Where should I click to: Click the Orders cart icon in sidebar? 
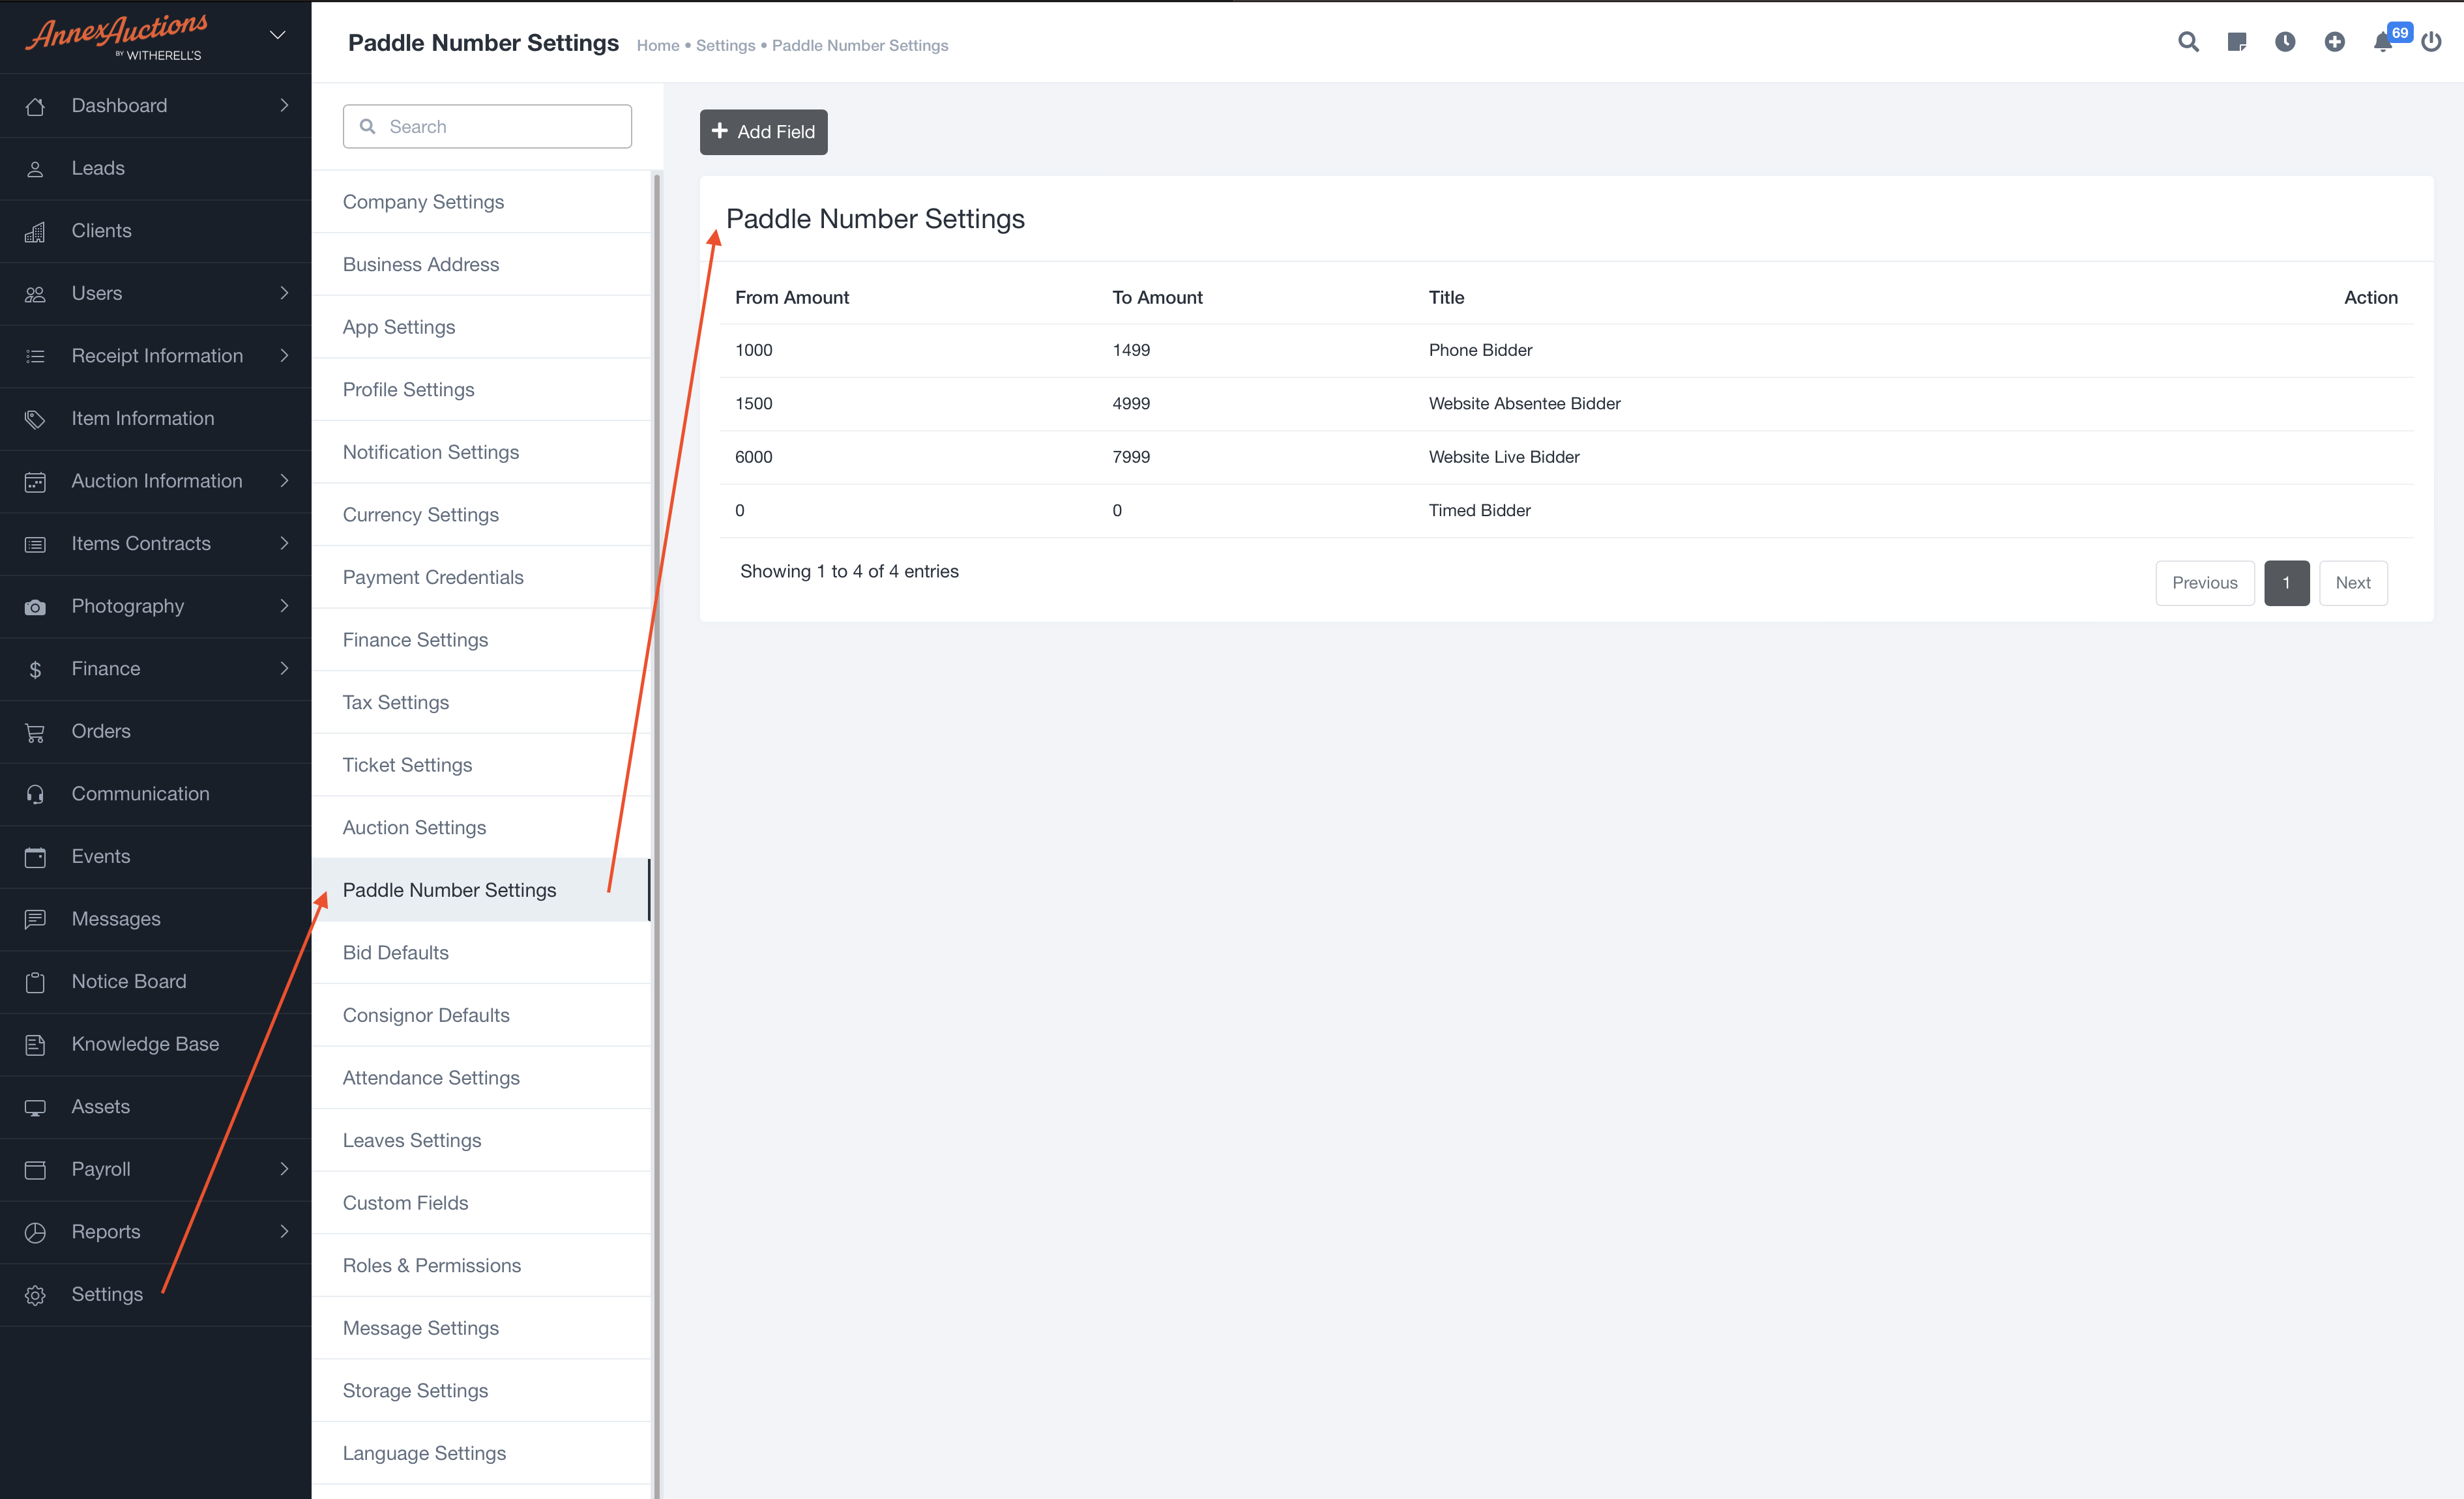click(36, 732)
